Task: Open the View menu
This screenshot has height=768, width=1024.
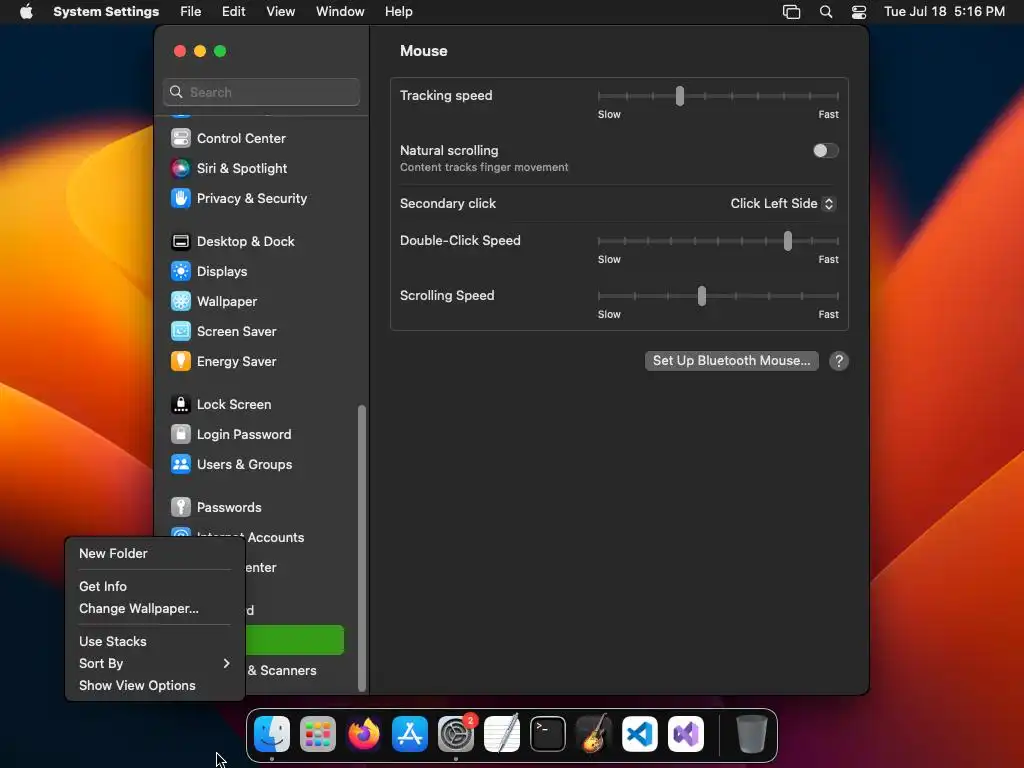Action: 280,12
